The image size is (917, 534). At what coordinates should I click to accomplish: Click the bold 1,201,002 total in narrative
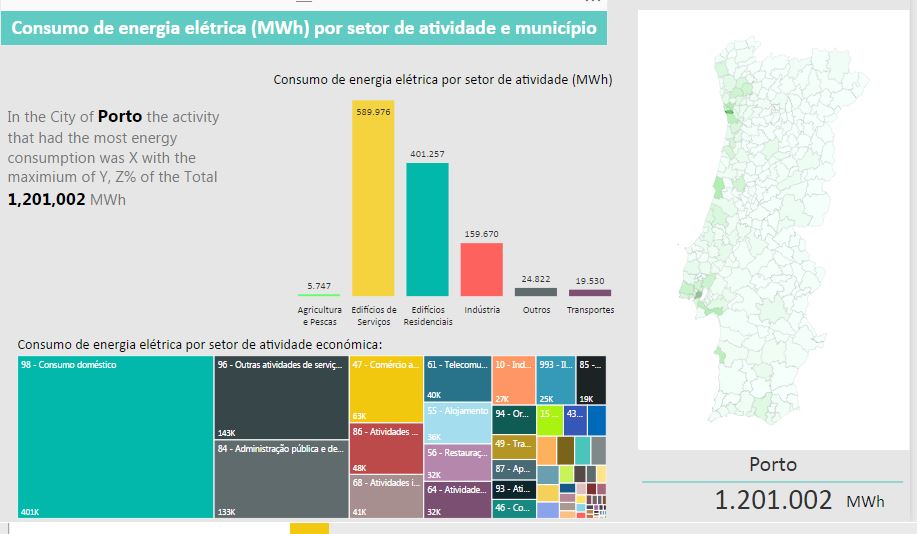point(46,199)
